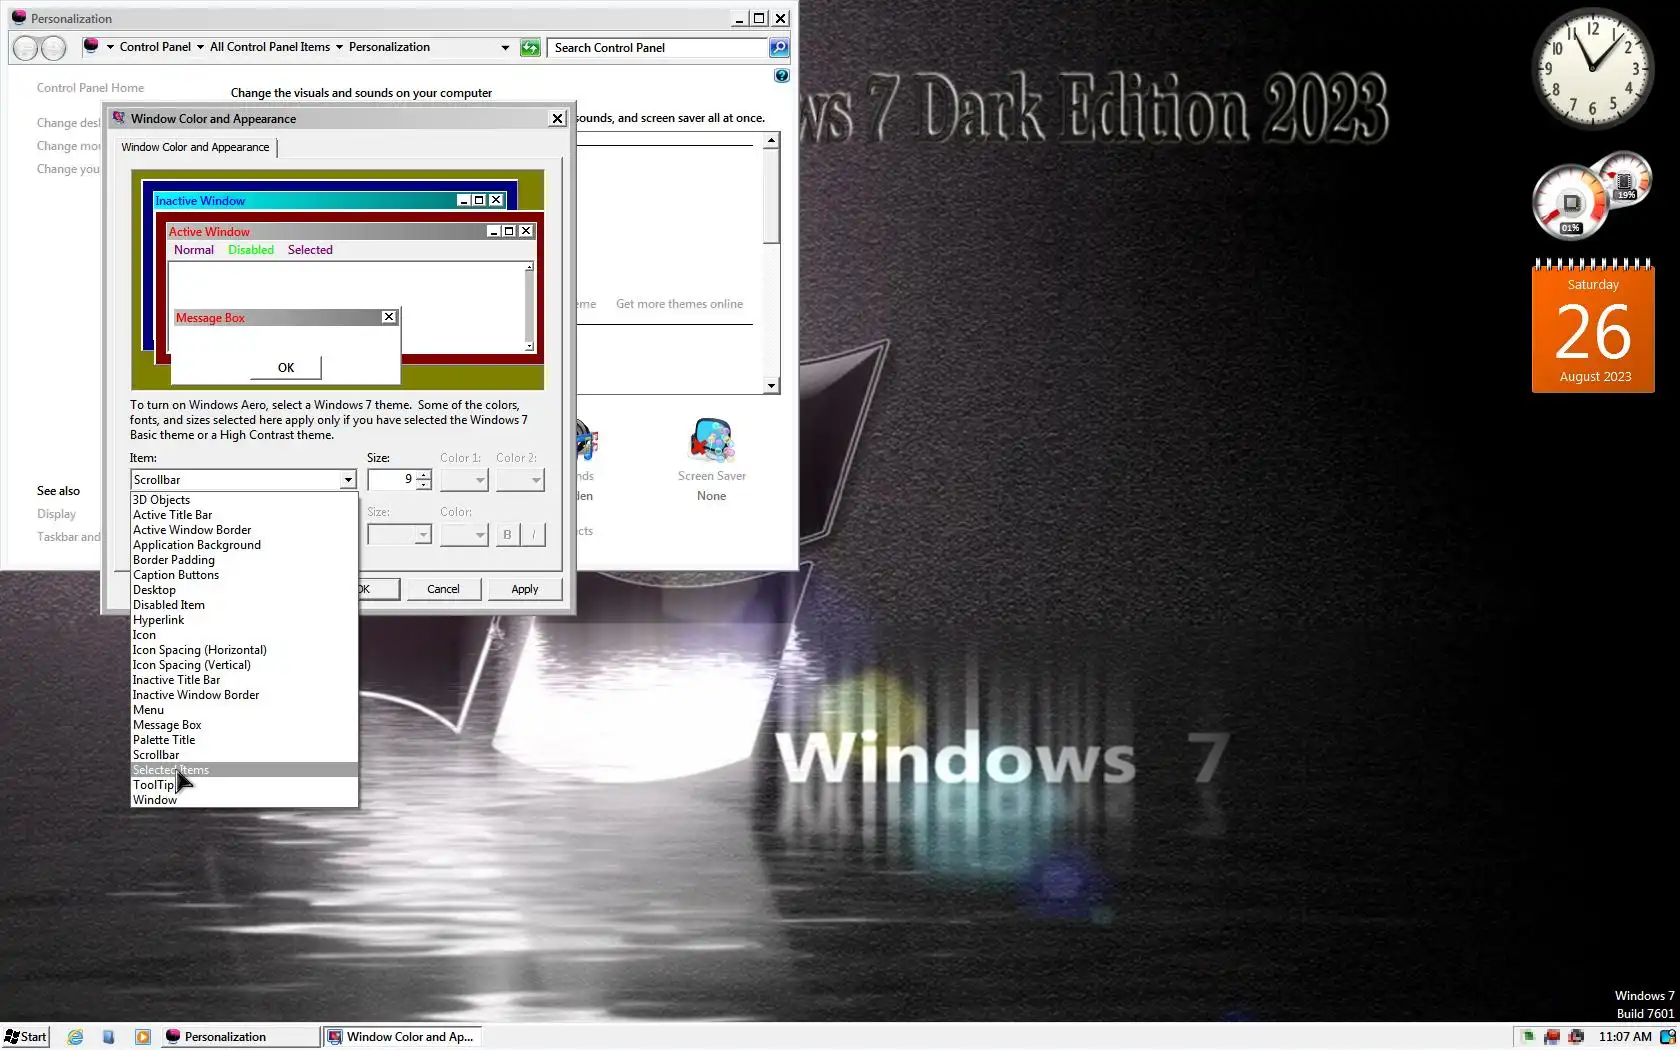Screen dimensions: 1680x1050
Task: Launch Internet Explorer from the taskbar
Action: 75,1037
